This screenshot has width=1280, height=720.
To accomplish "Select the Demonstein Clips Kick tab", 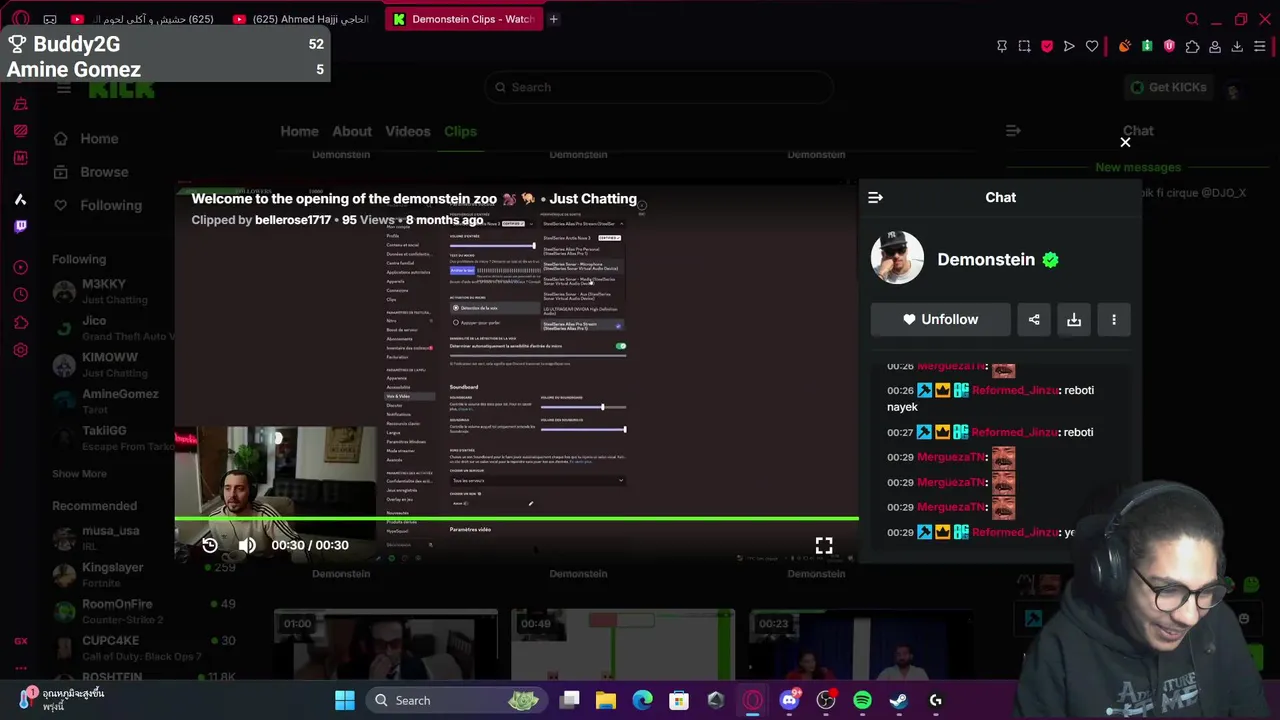I will (464, 19).
